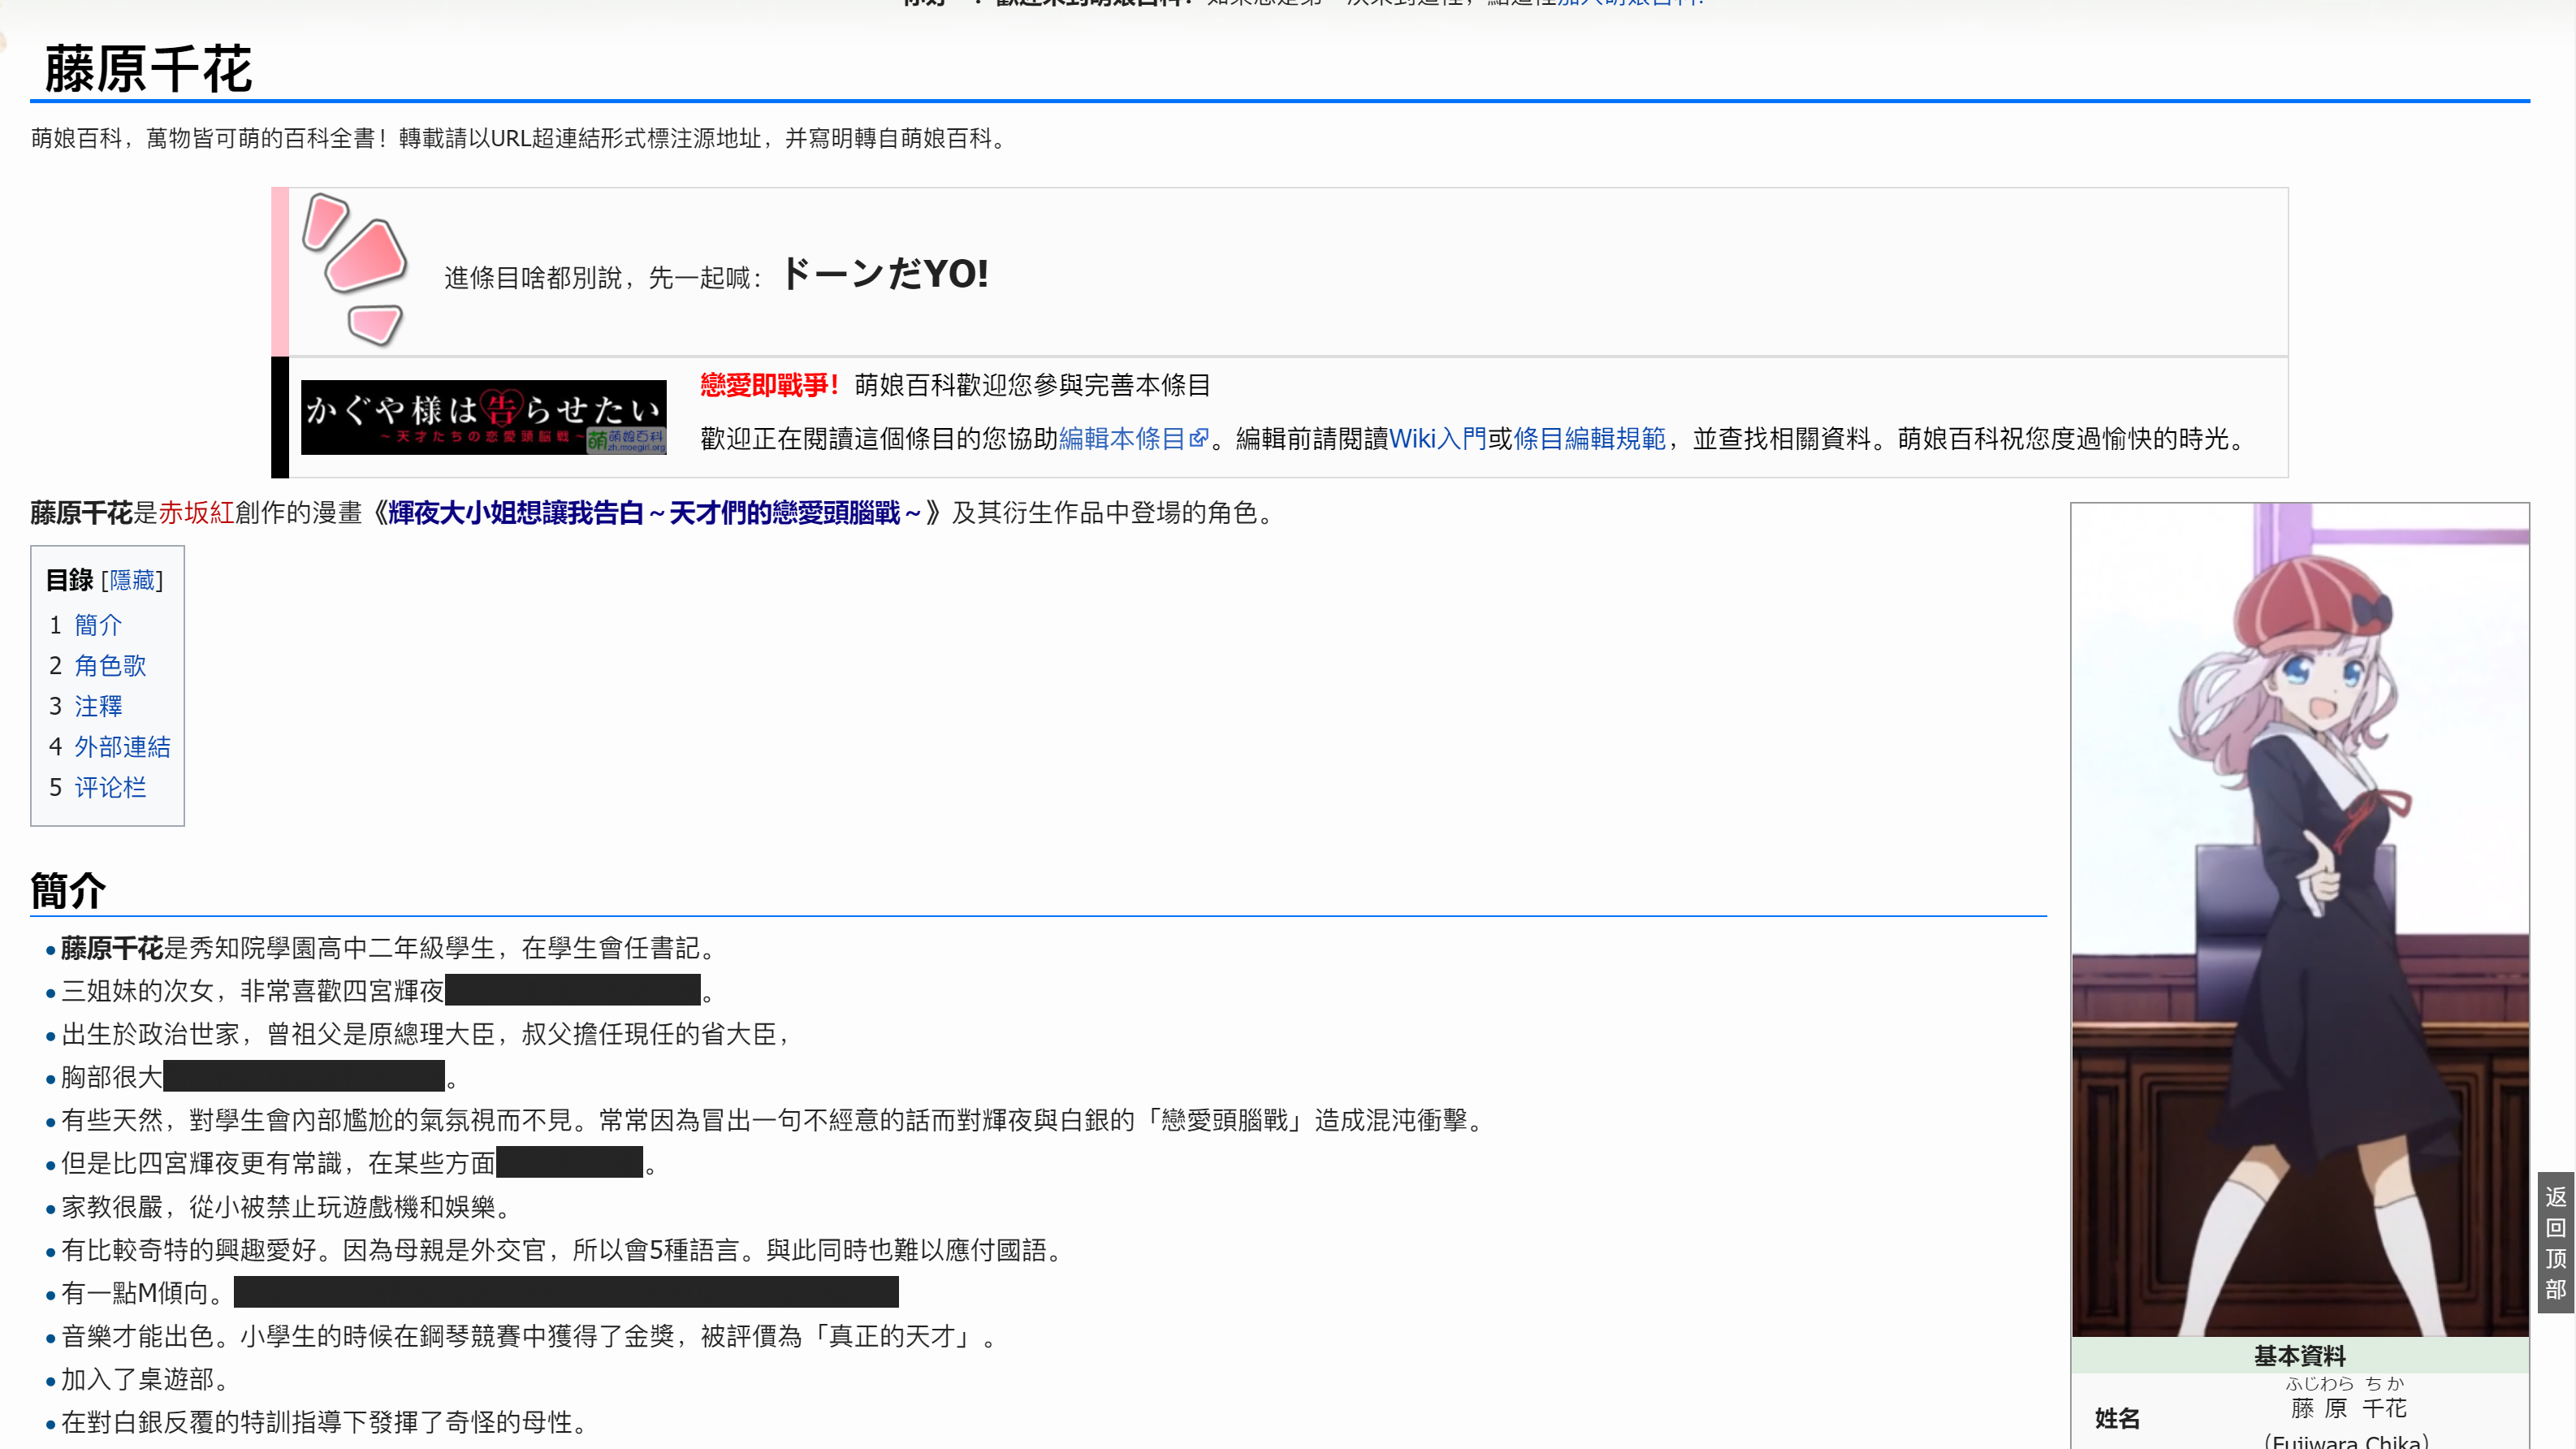Click the red text 戀愛即戰爭!

(x=769, y=385)
